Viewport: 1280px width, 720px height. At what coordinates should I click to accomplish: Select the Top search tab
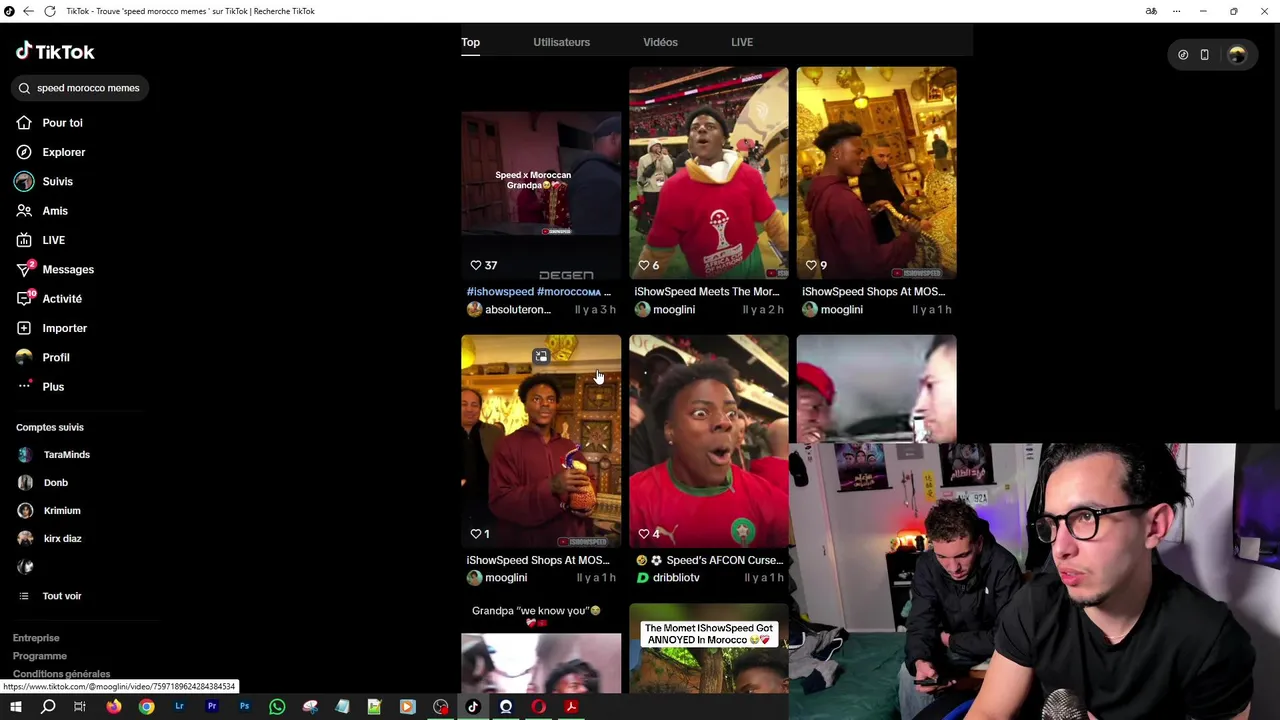point(470,42)
